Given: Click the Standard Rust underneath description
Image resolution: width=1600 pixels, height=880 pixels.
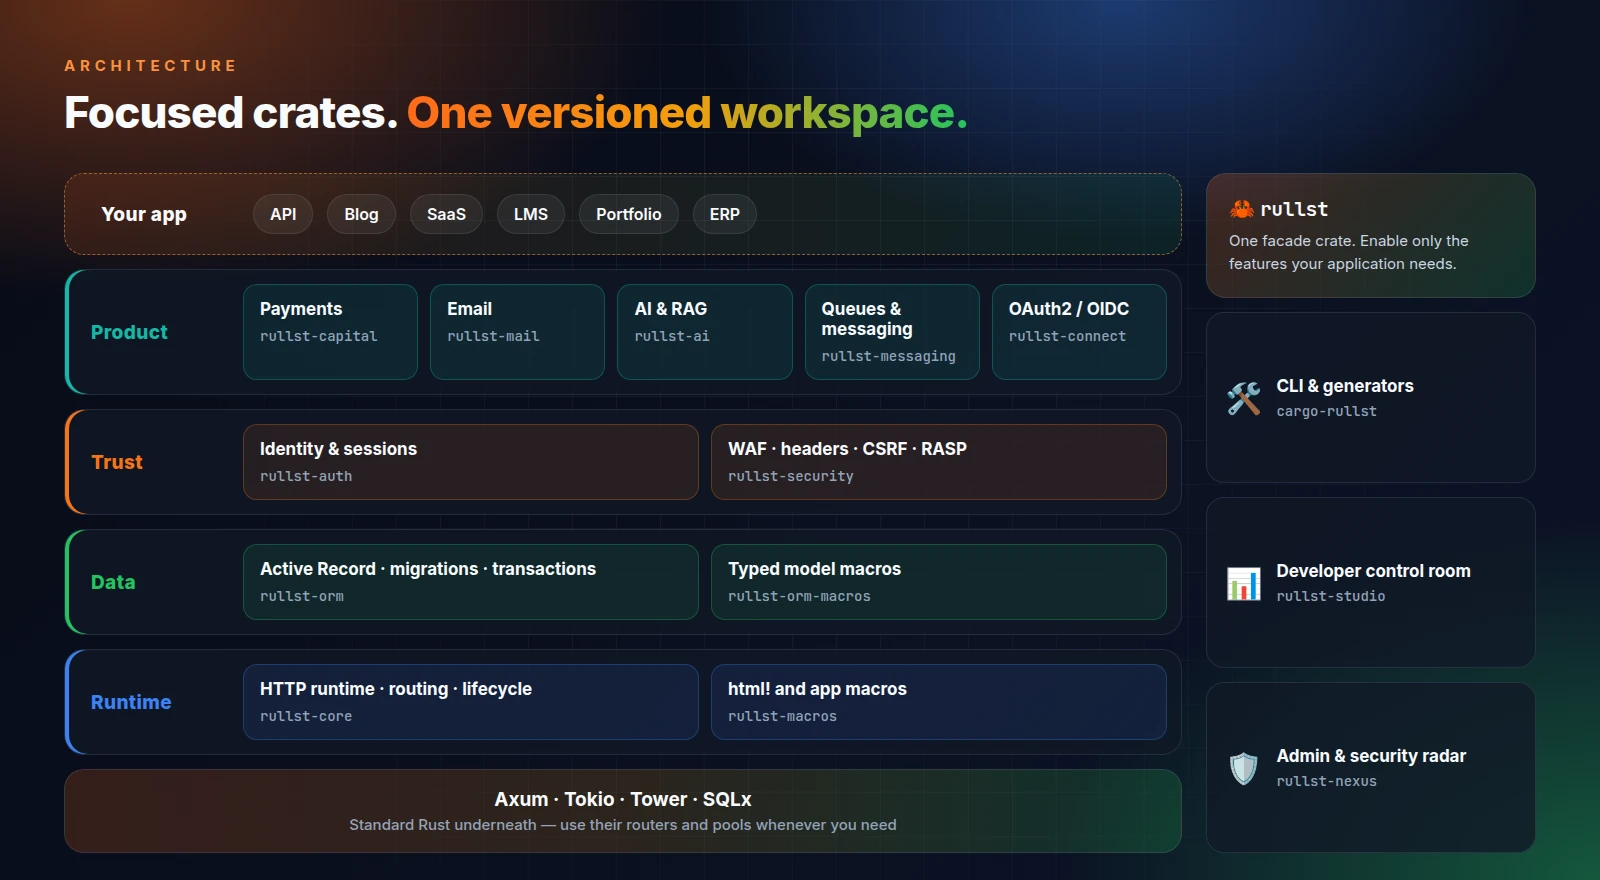Looking at the screenshot, I should [623, 825].
